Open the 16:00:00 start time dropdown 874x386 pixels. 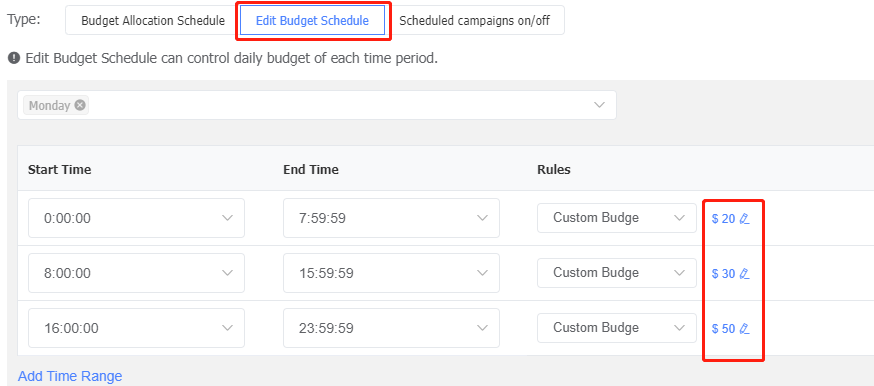pyautogui.click(x=137, y=328)
